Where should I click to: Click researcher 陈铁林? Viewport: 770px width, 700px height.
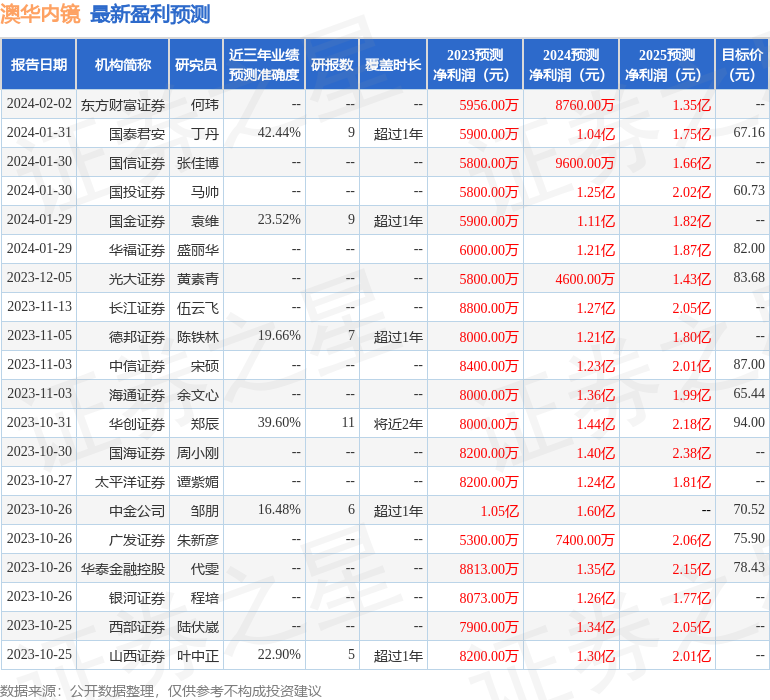[198, 337]
